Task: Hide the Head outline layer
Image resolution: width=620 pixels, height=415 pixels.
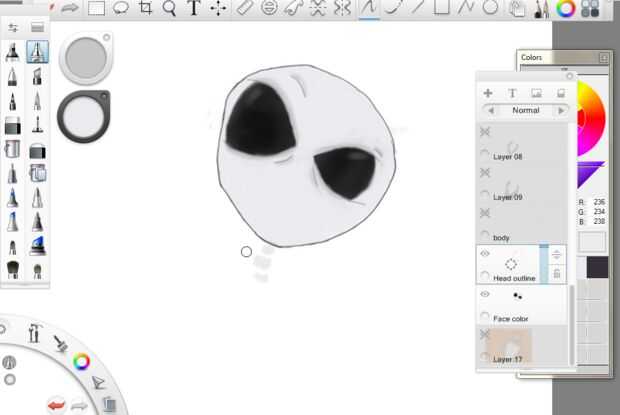Action: click(485, 253)
